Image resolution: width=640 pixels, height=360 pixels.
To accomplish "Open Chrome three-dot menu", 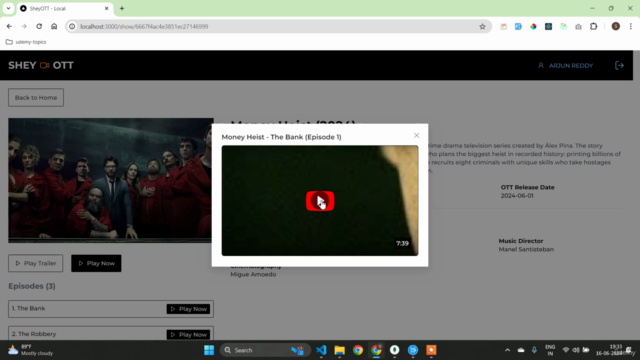I will point(631,27).
